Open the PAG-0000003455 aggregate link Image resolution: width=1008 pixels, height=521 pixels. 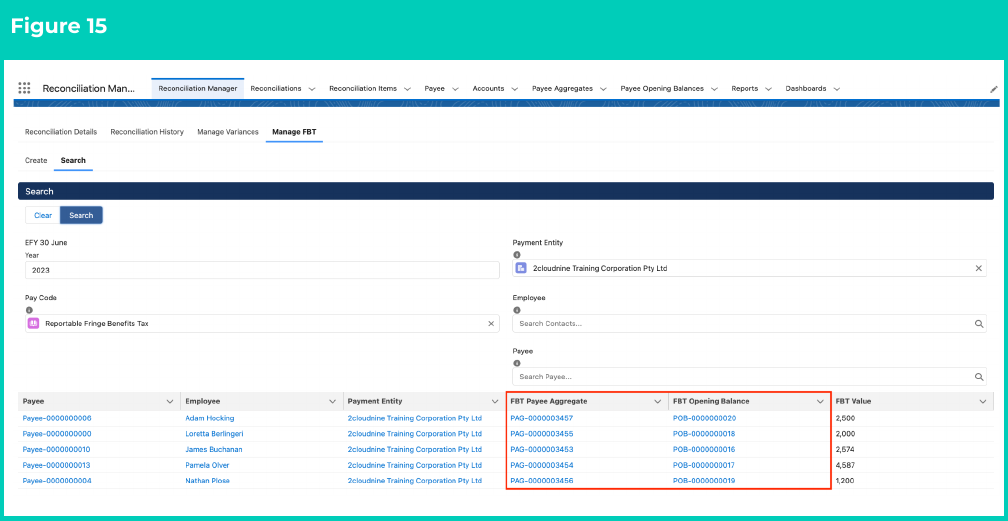pyautogui.click(x=542, y=434)
